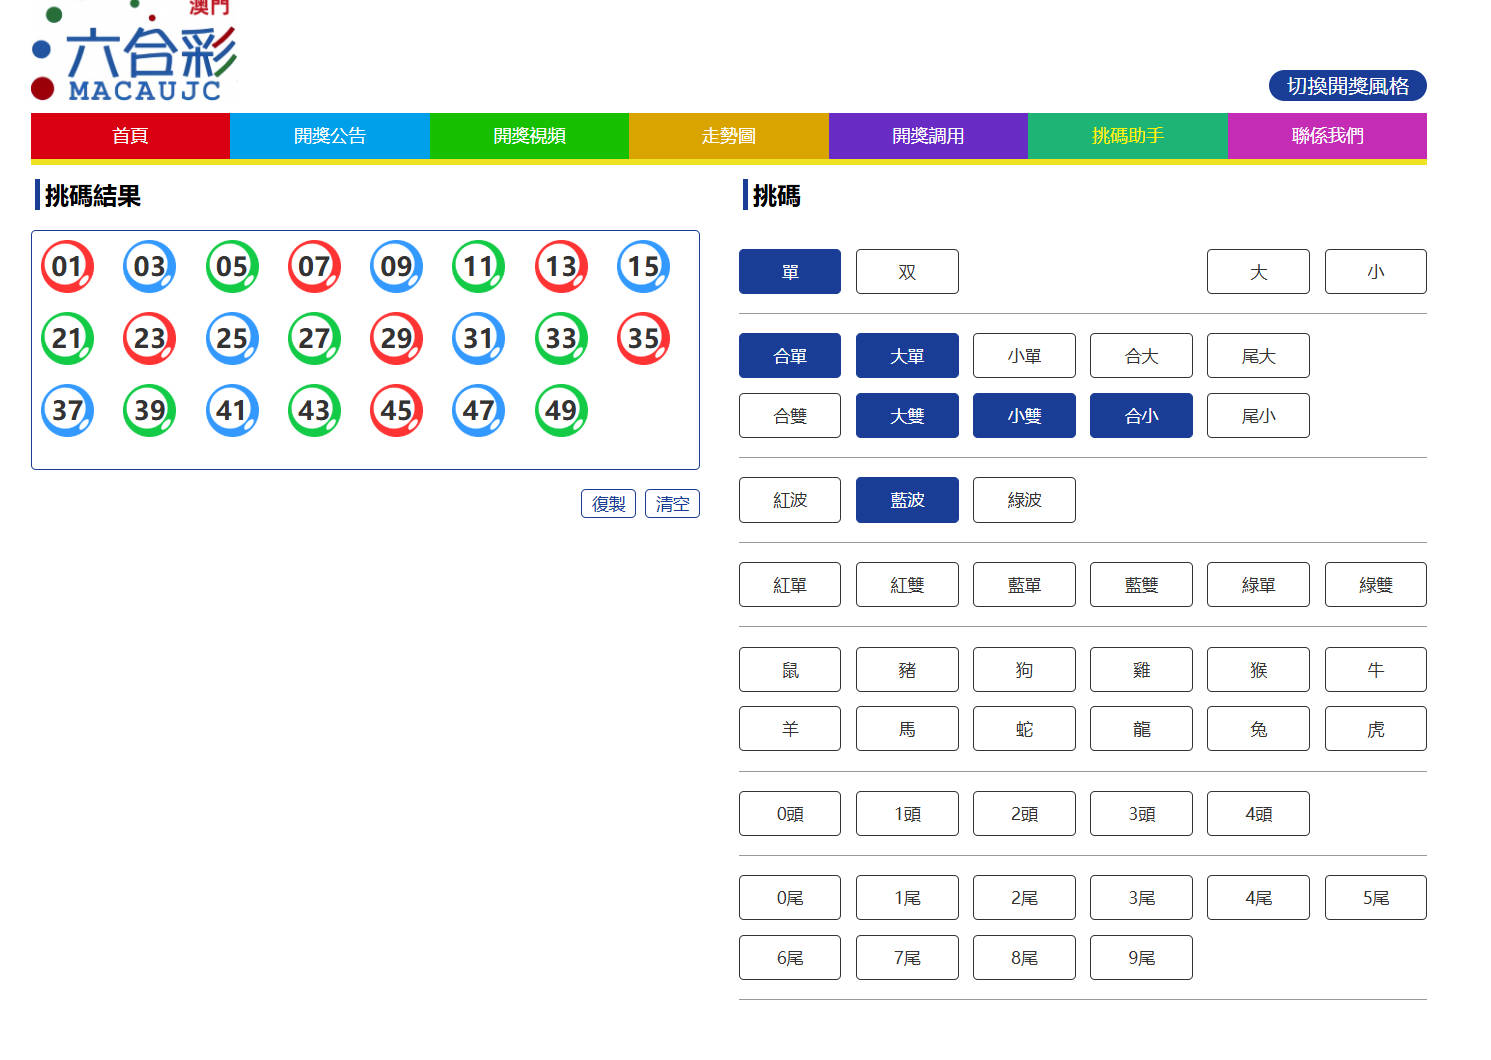
Task: Enable the 9尾 tail filter
Action: tap(1140, 958)
